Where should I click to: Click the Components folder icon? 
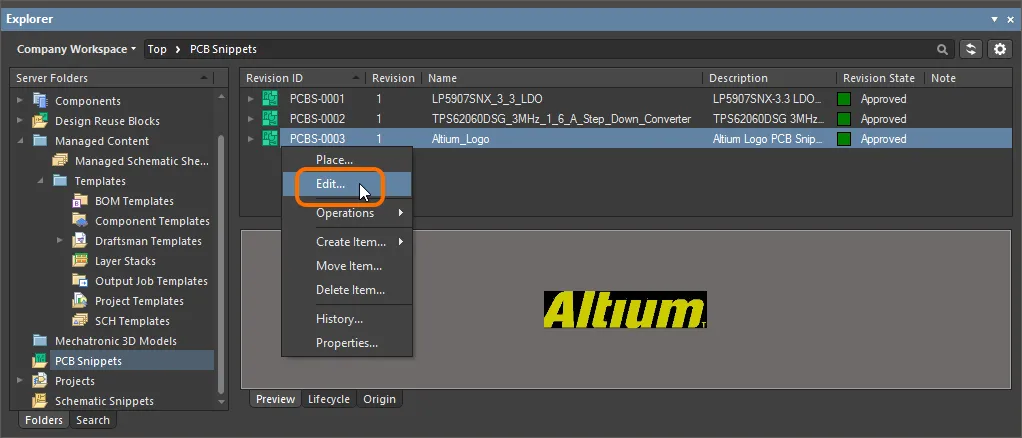pos(40,101)
